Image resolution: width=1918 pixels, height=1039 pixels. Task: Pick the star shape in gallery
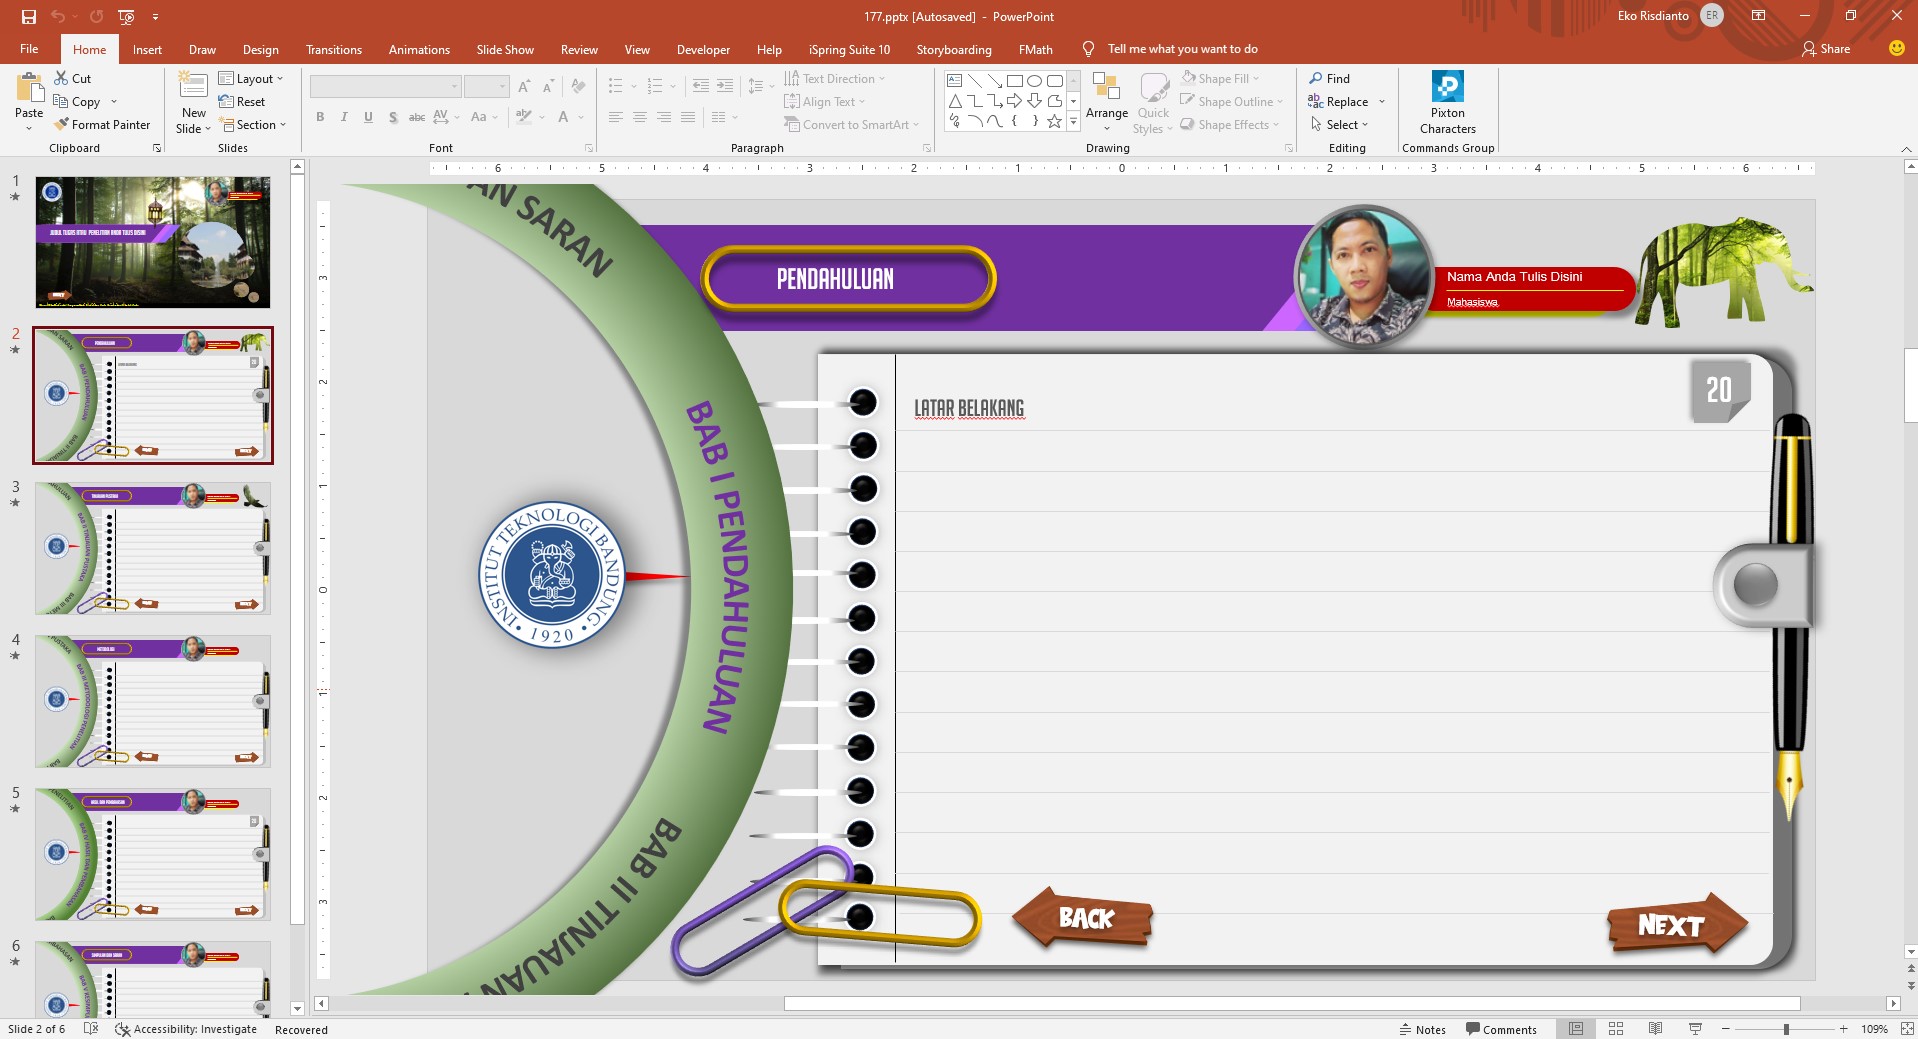(x=1054, y=121)
